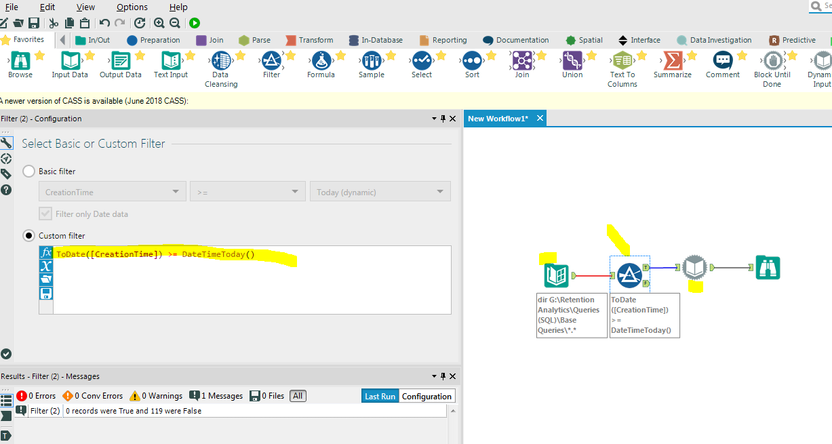The height and width of the screenshot is (444, 832).
Task: Open the Help question mark icon in configuration sidebar
Action: coord(6,189)
